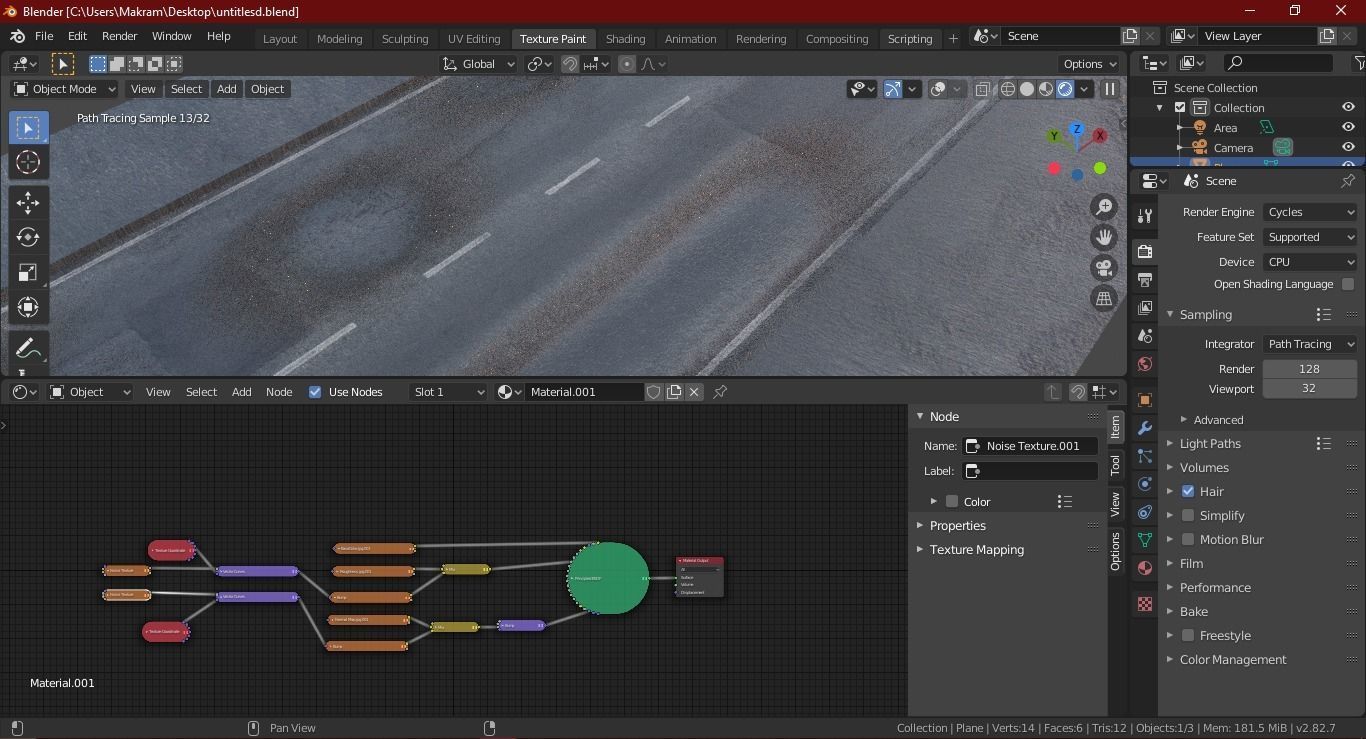Enable the Motion Blur checkbox
1366x739 pixels.
coord(1188,539)
